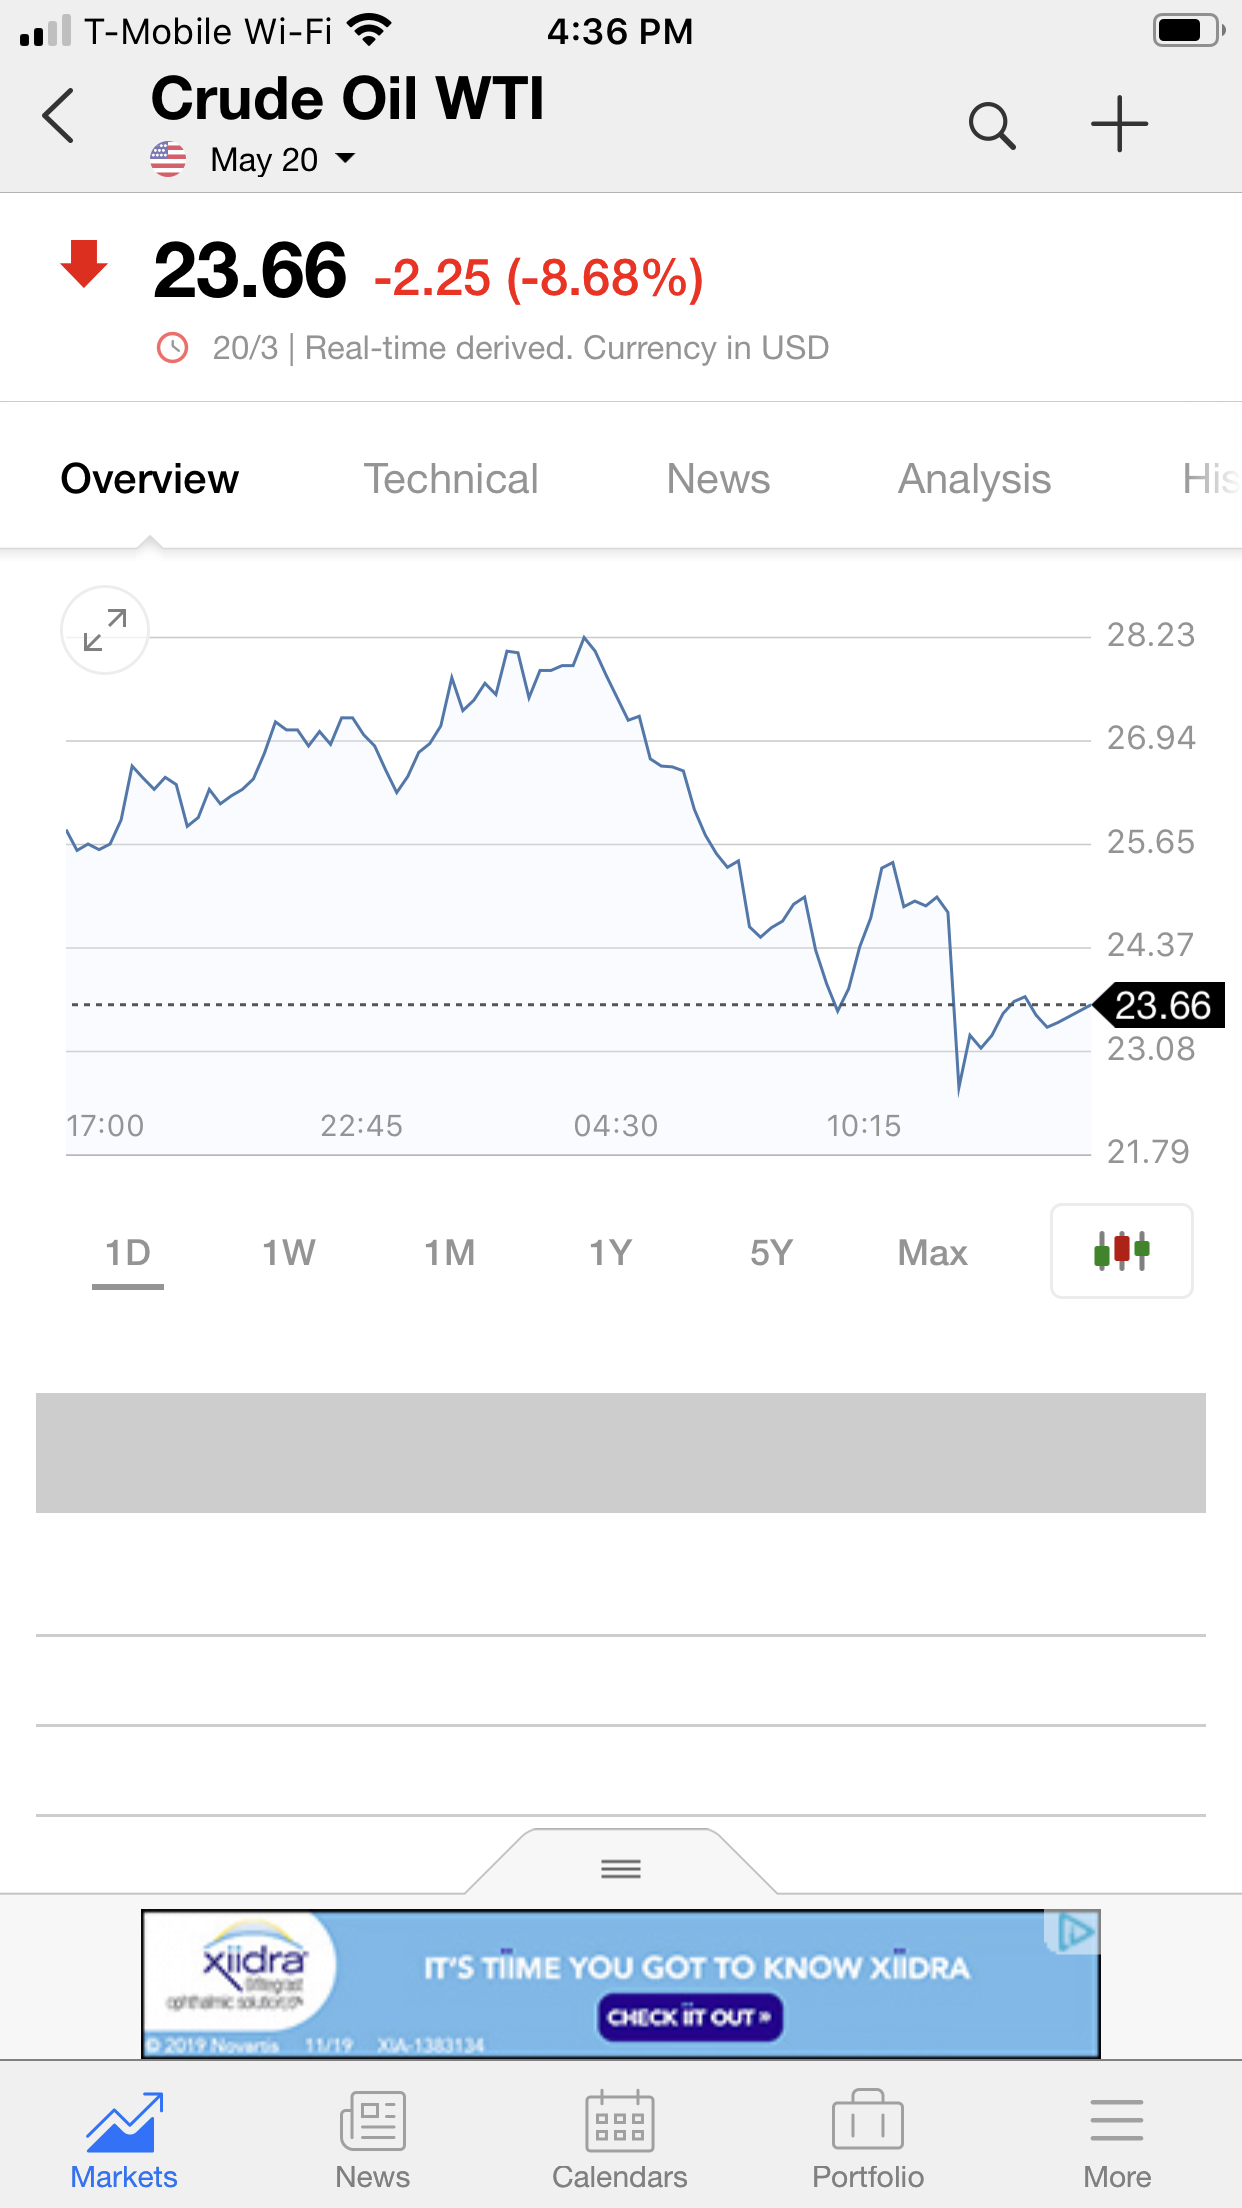
Task: Select the 1M chart range
Action: pos(449,1253)
